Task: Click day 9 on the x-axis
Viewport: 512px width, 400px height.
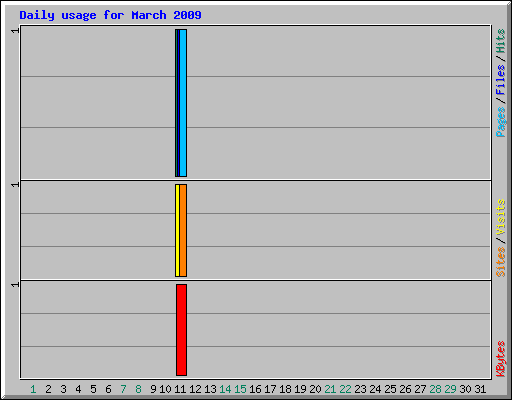Action: 153,389
